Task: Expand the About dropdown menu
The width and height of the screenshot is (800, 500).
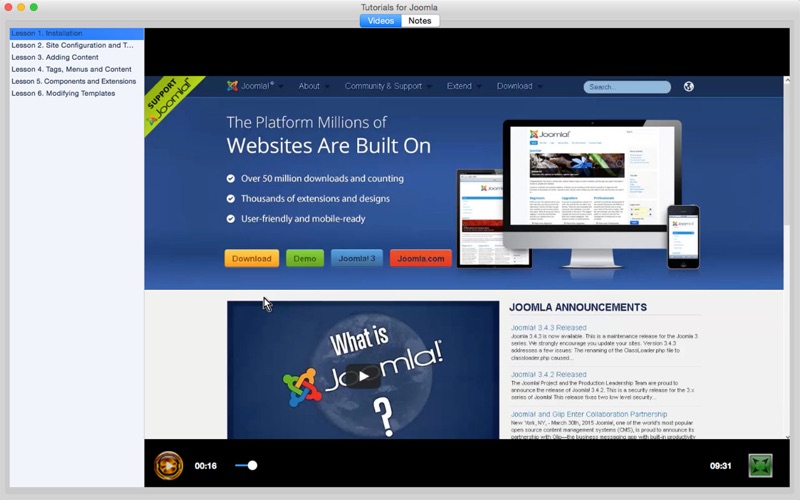Action: 314,86
